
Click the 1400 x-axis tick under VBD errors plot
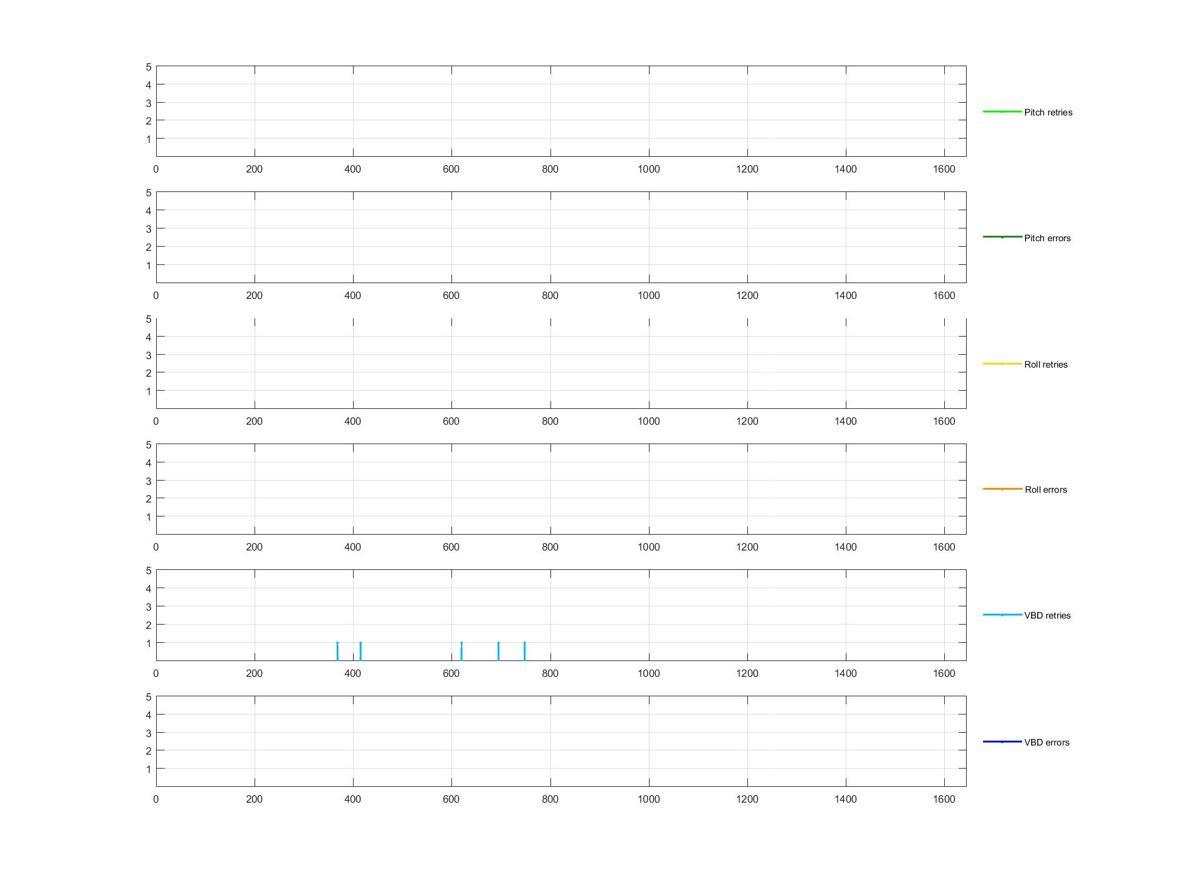(x=846, y=800)
